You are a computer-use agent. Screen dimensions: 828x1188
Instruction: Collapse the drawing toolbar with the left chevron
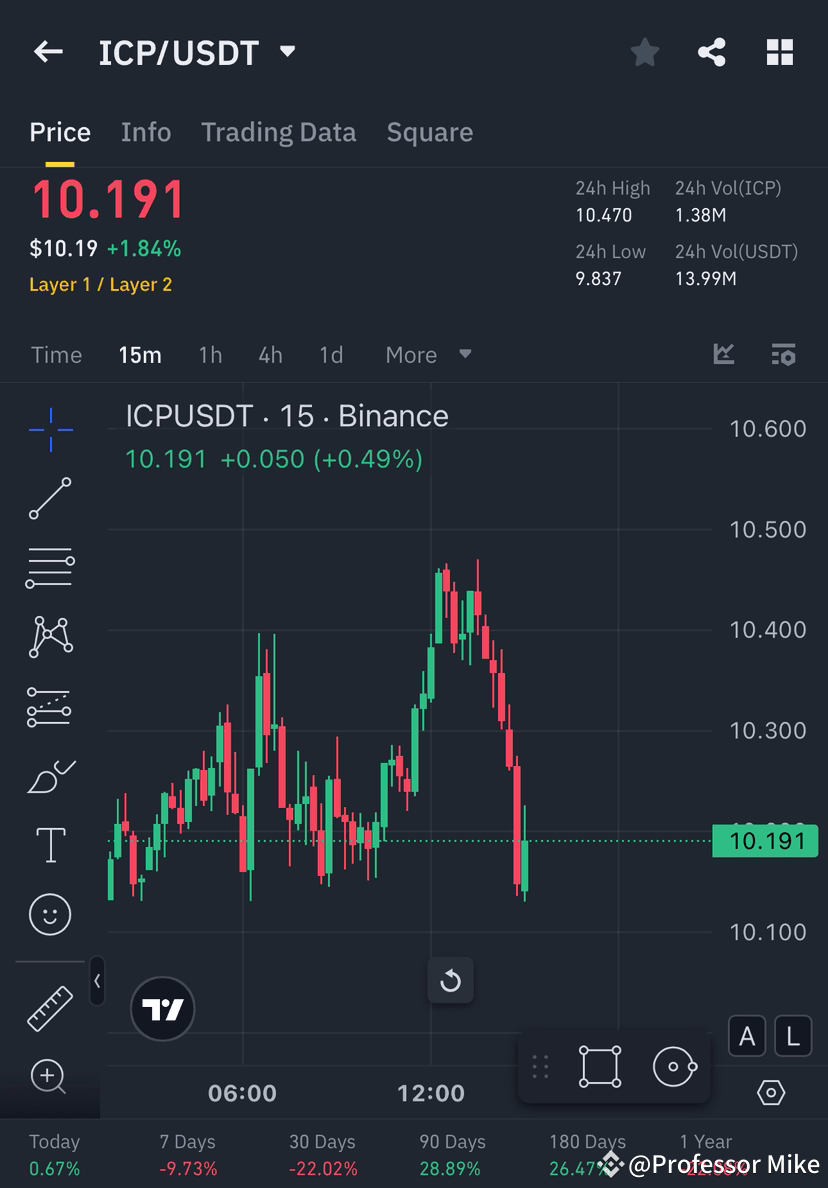point(97,982)
